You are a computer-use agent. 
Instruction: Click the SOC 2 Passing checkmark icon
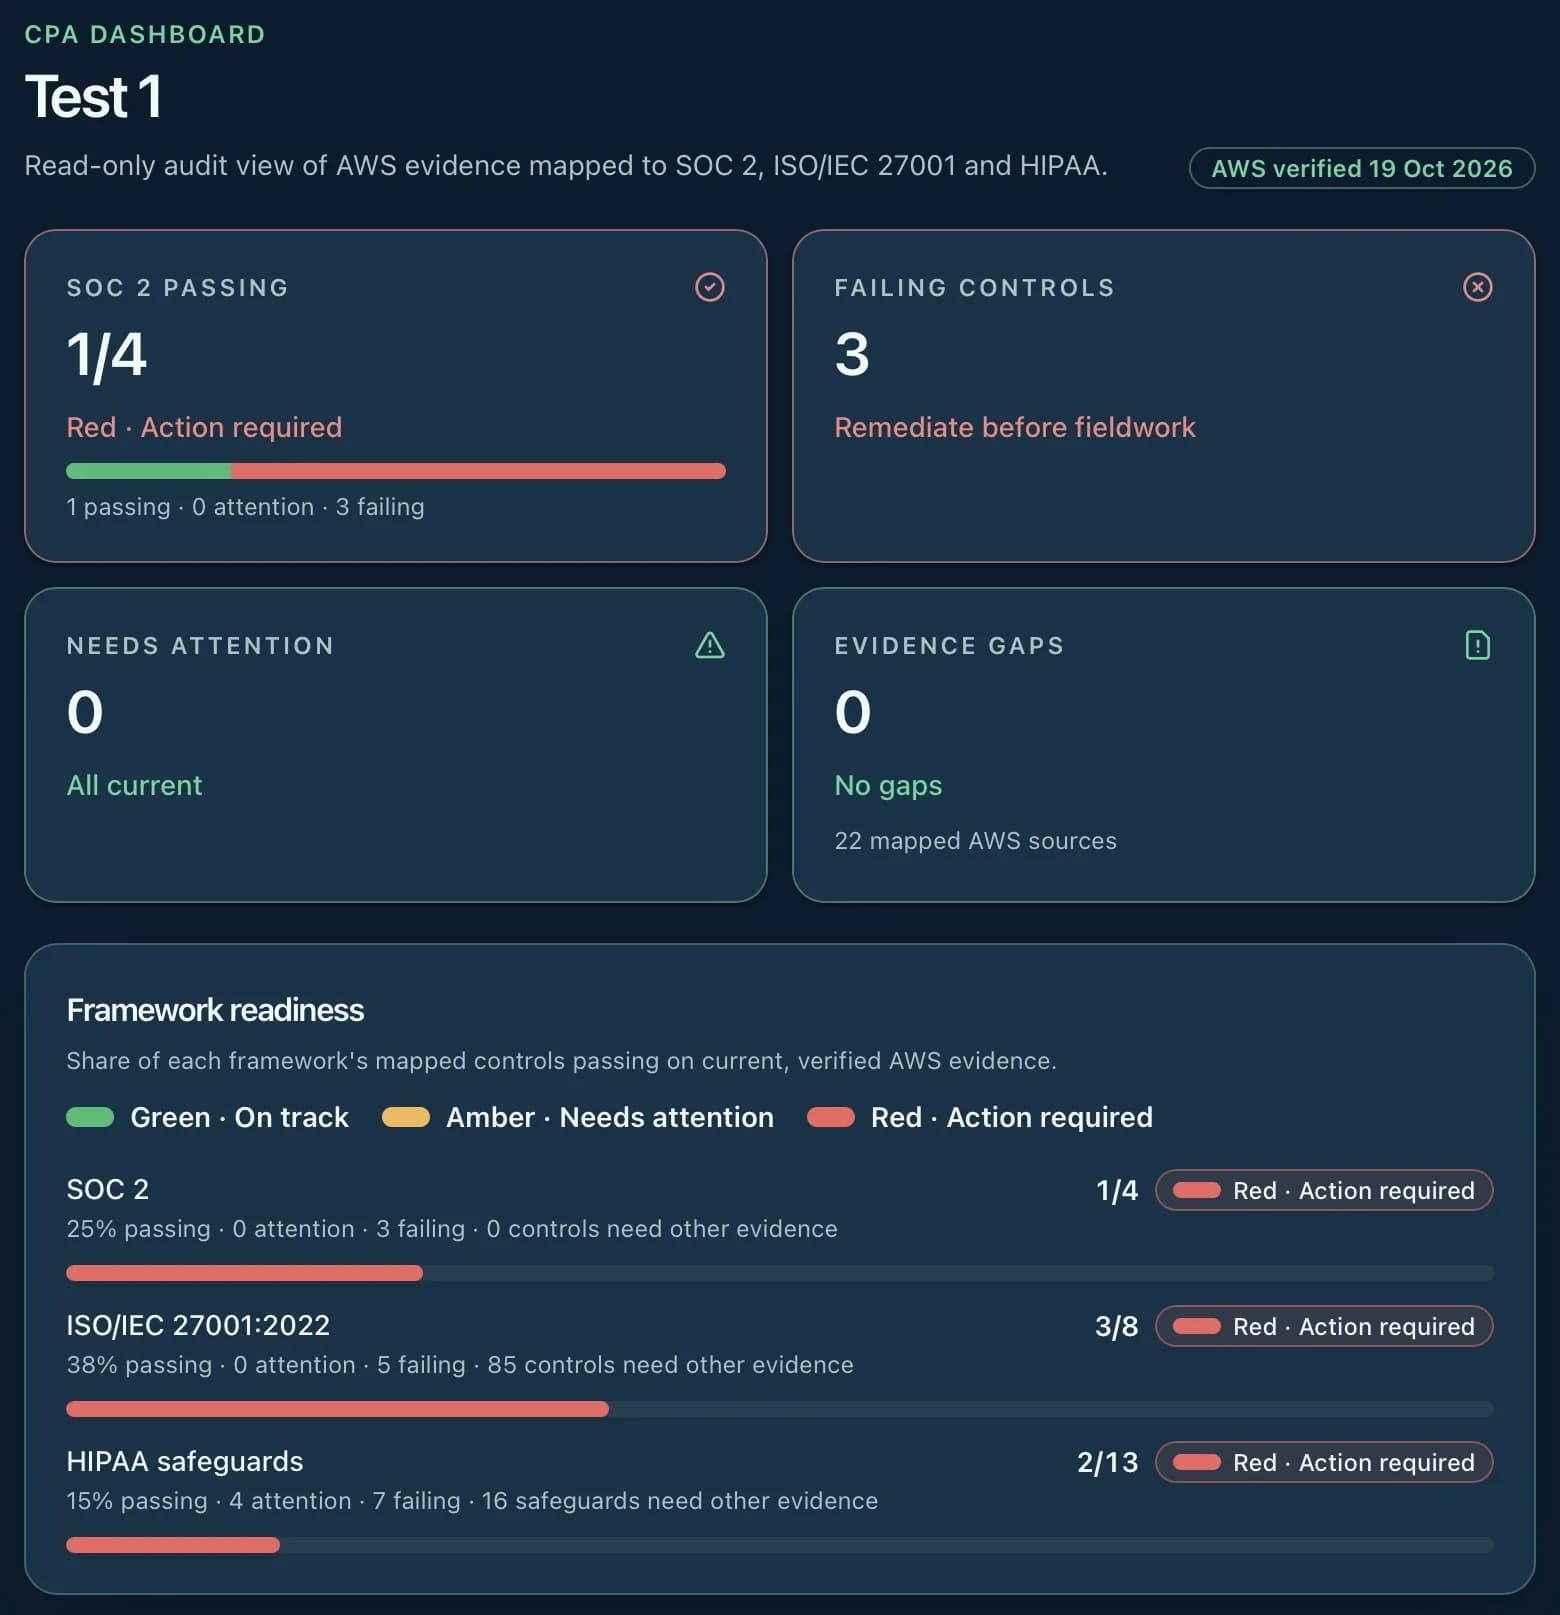[x=710, y=287]
